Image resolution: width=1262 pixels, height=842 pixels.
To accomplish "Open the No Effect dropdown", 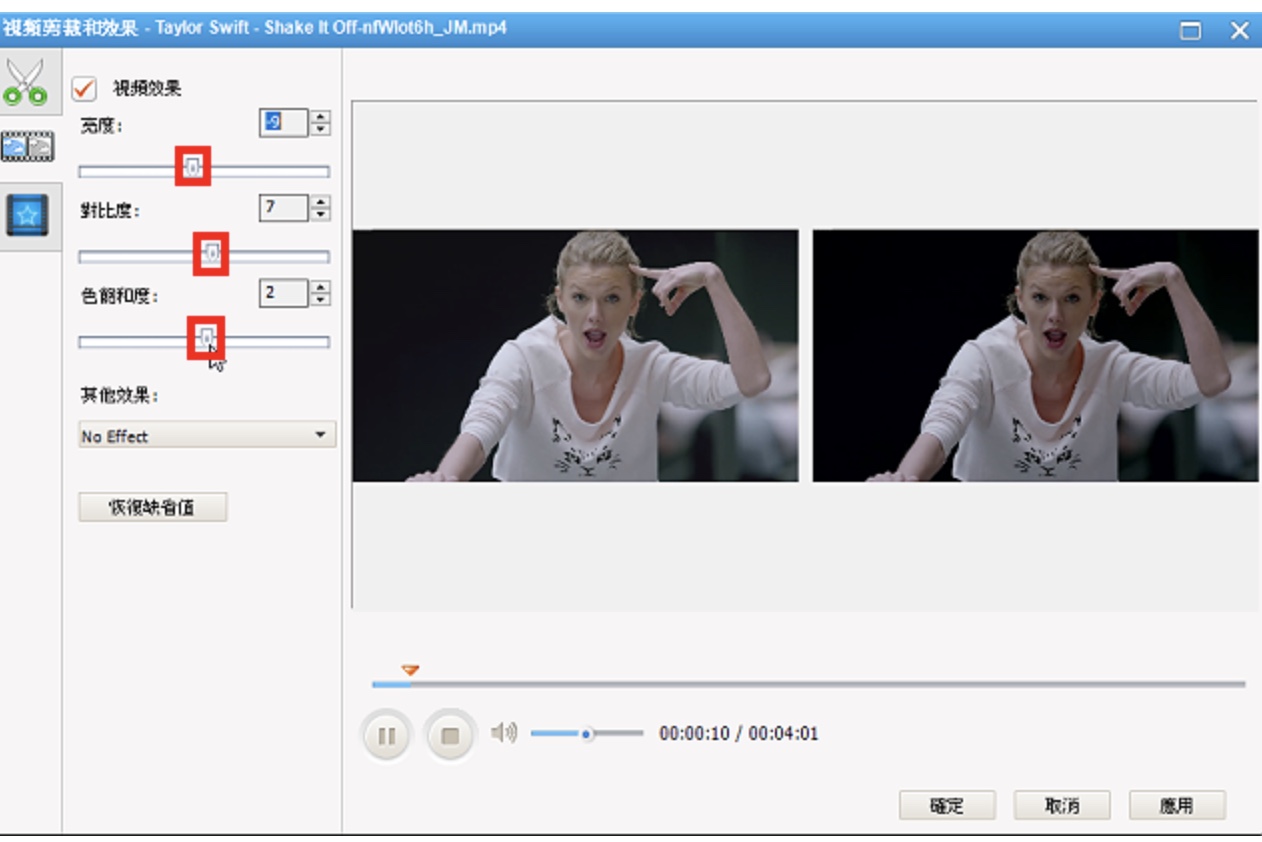I will (x=207, y=436).
